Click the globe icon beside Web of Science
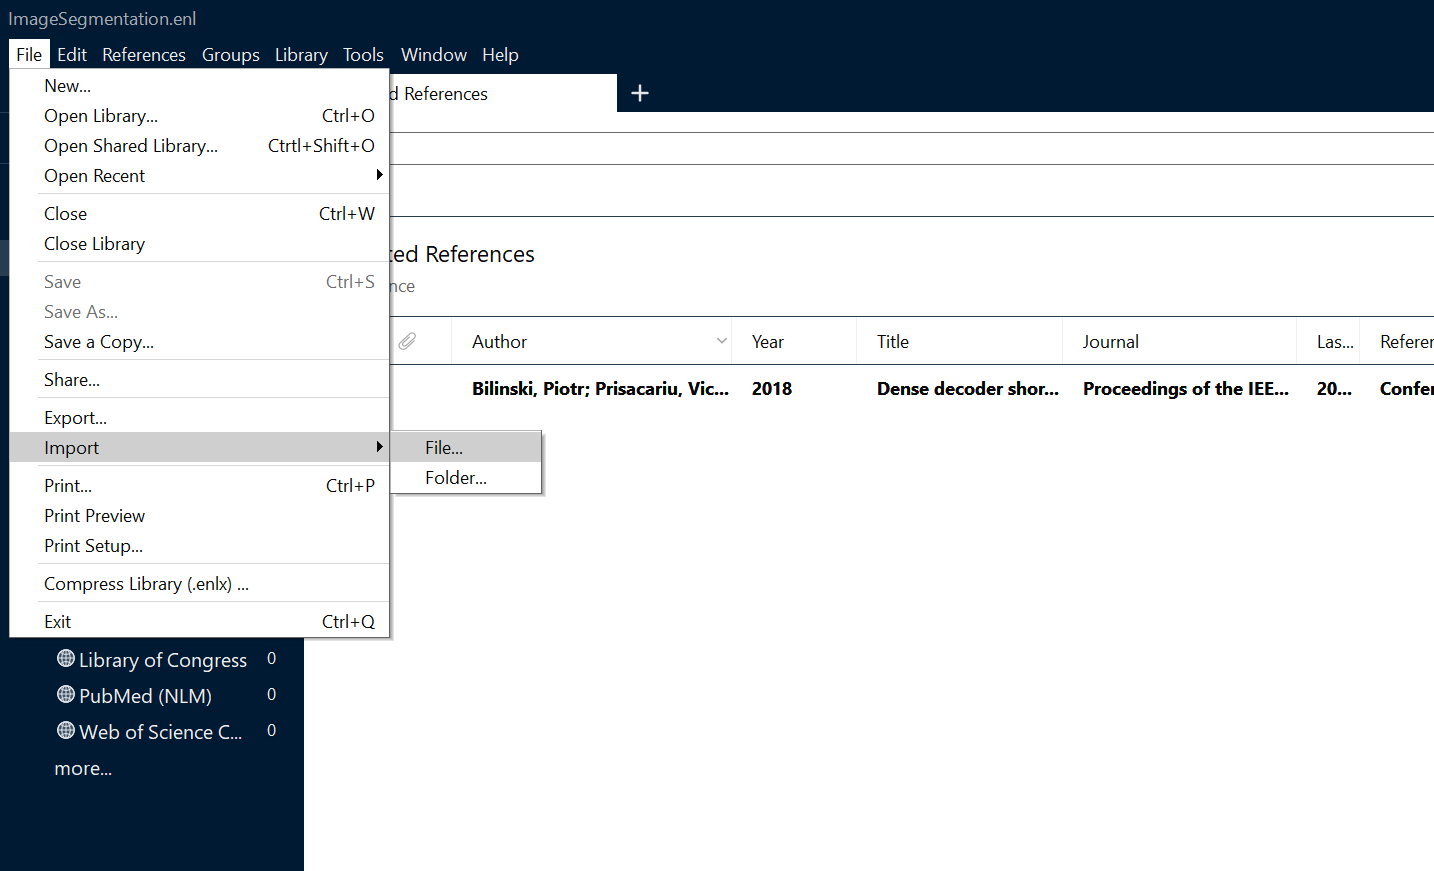1434x871 pixels. coord(66,730)
